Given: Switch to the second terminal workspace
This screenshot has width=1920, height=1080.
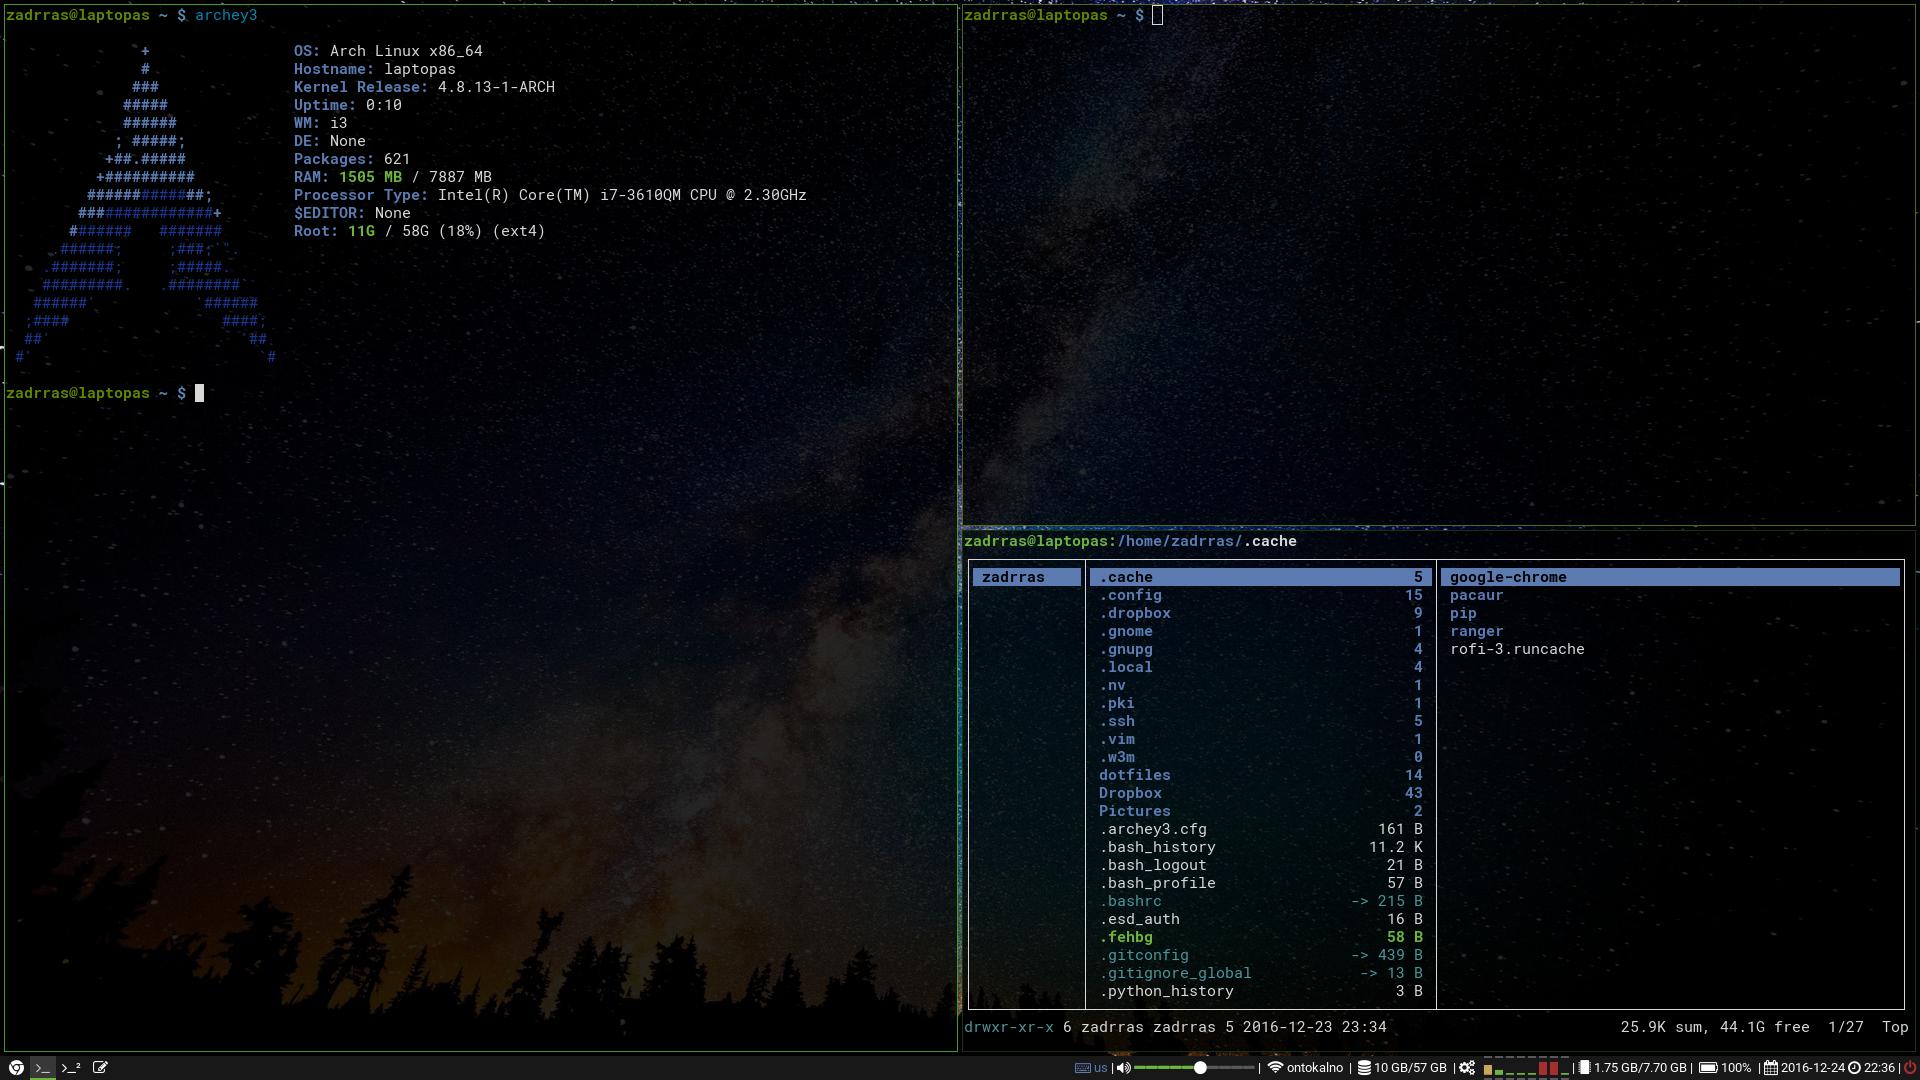Looking at the screenshot, I should pyautogui.click(x=71, y=1067).
